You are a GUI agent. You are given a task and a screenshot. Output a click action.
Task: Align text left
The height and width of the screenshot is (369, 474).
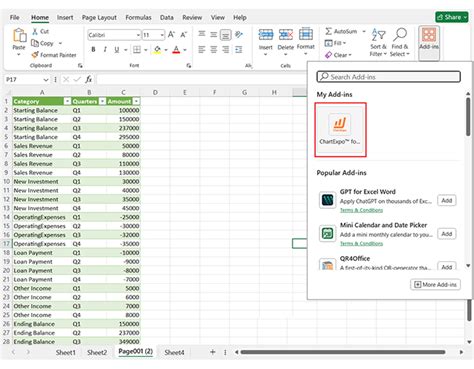(x=202, y=50)
